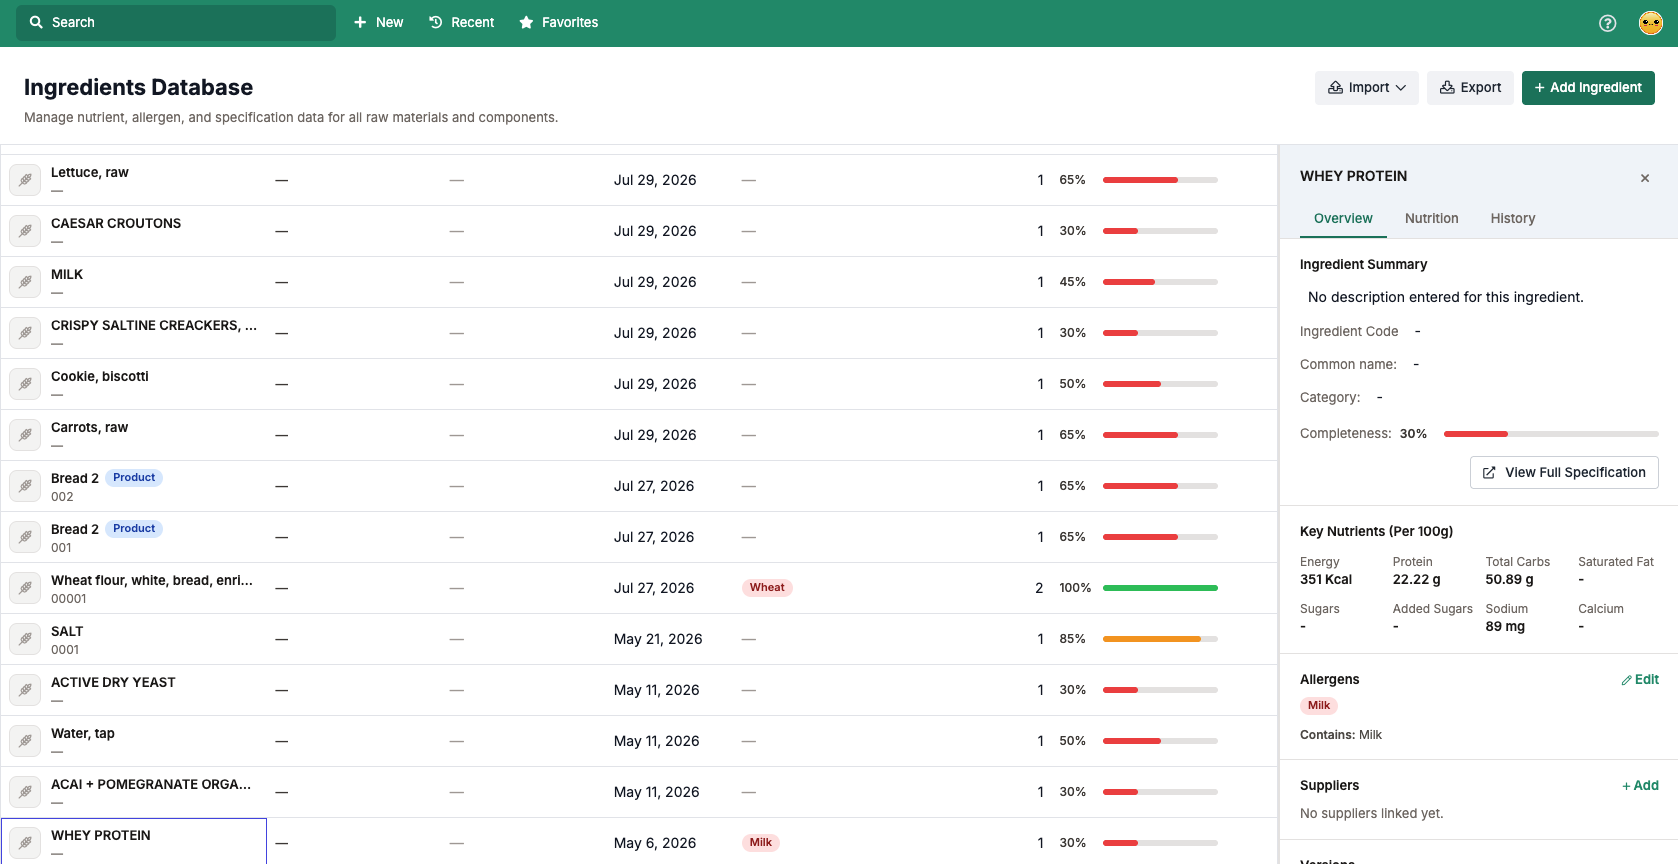Click the CAESAR CROUTONS ingredient icon
Viewport: 1678px width, 864px height.
coord(25,231)
